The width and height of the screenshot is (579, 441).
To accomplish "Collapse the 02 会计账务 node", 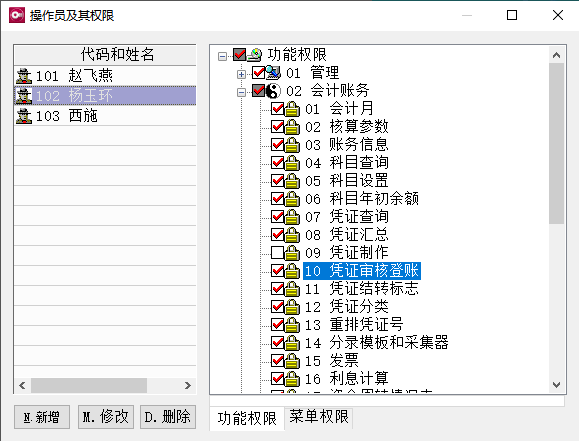I will coord(241,92).
